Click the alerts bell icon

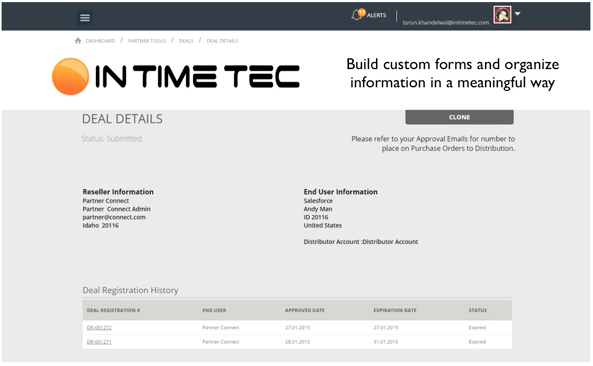click(x=357, y=15)
